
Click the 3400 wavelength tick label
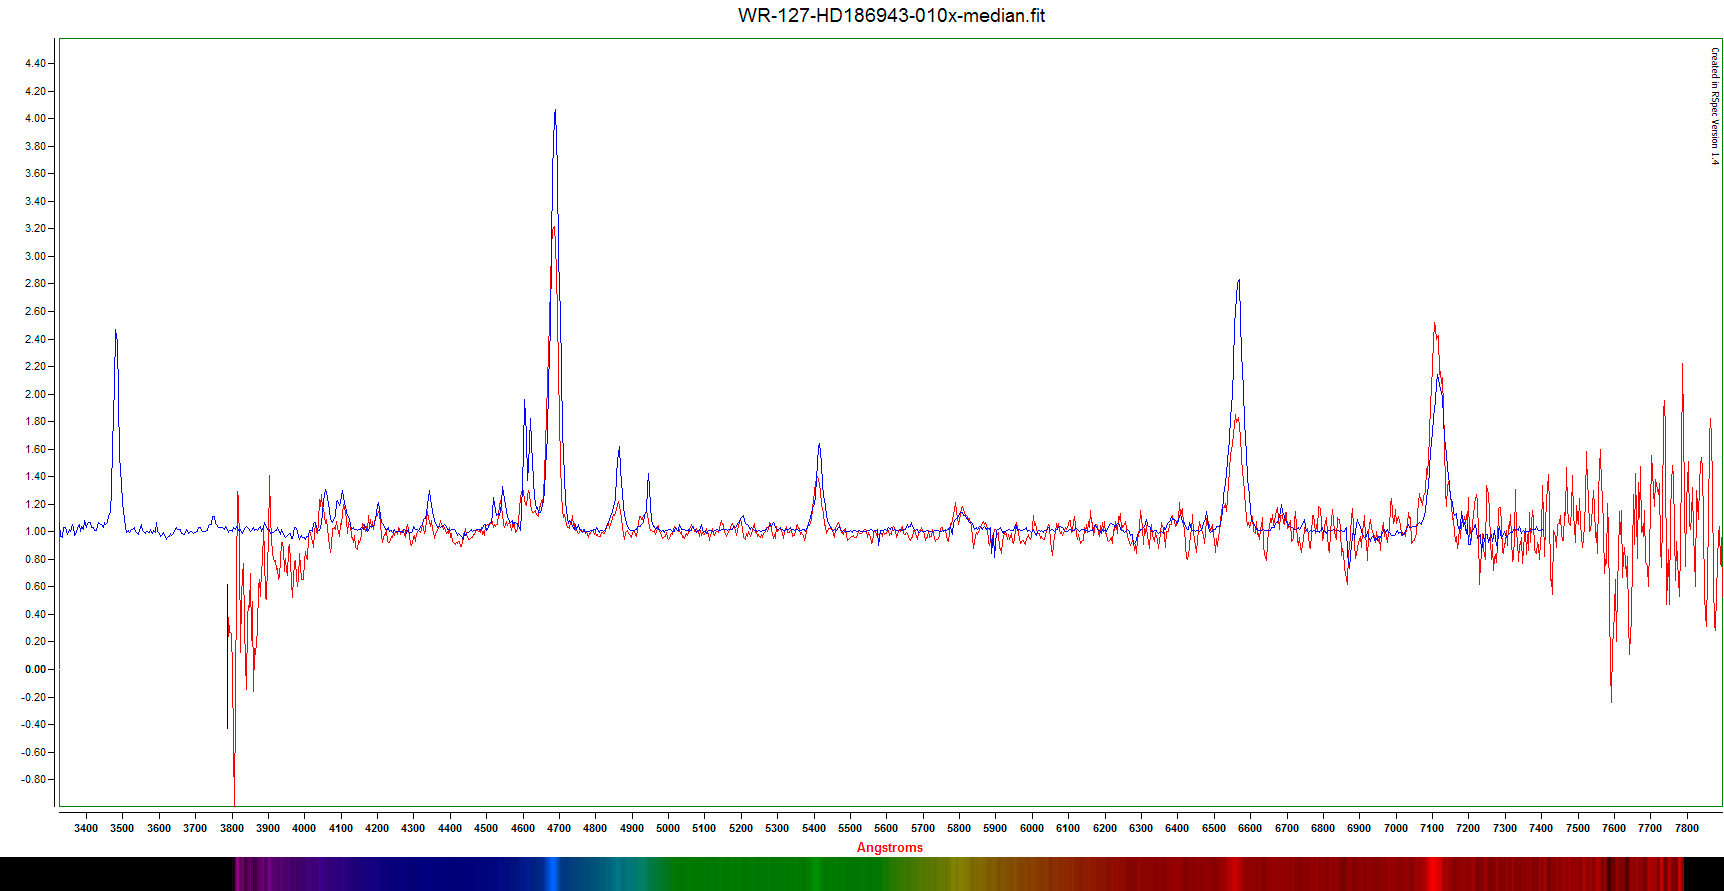point(86,828)
